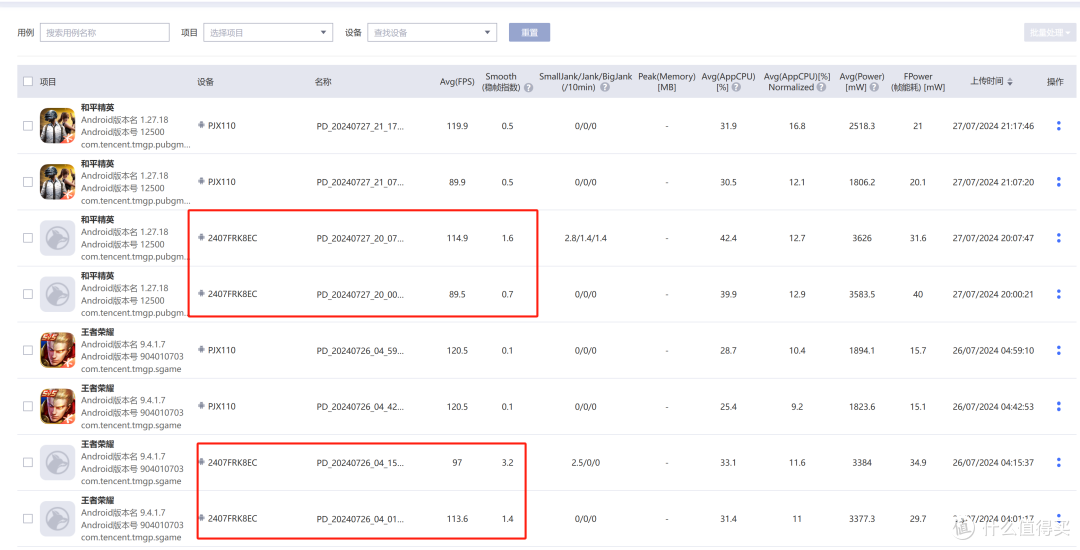Check the box for row PD_20240726_04_59
This screenshot has height=550, width=1080.
pos(28,350)
